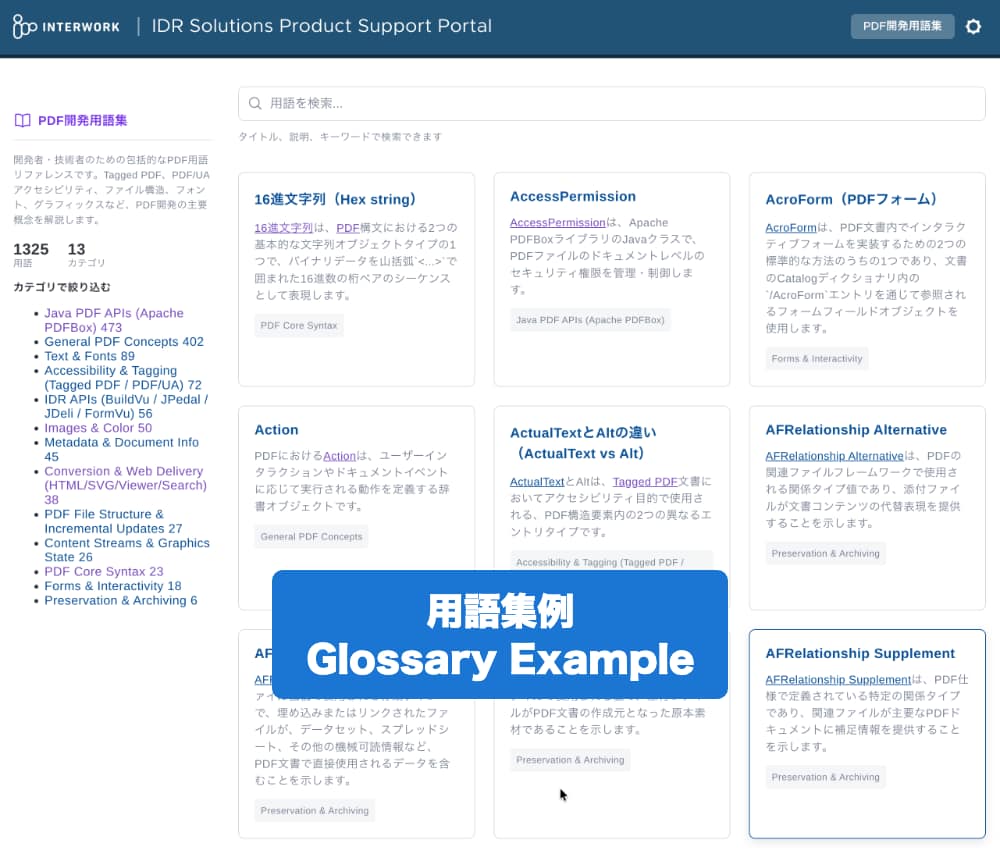Open settings via the gear icon

point(973,27)
